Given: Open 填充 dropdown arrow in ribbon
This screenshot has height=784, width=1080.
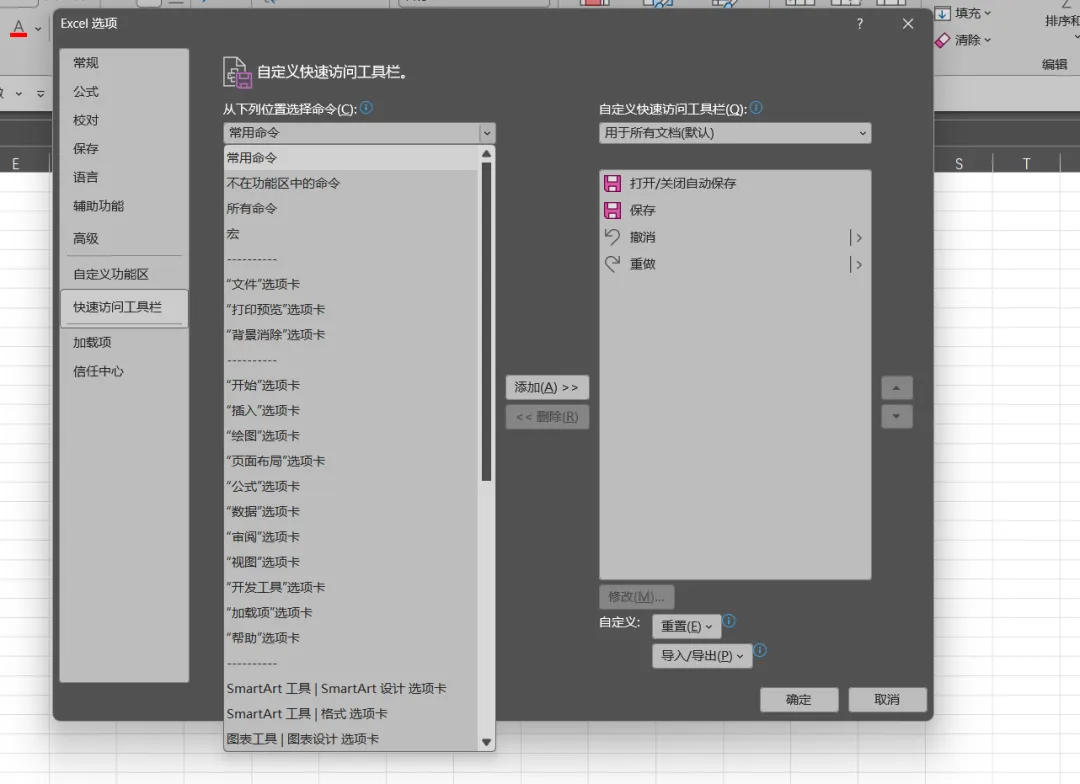Looking at the screenshot, I should (988, 13).
